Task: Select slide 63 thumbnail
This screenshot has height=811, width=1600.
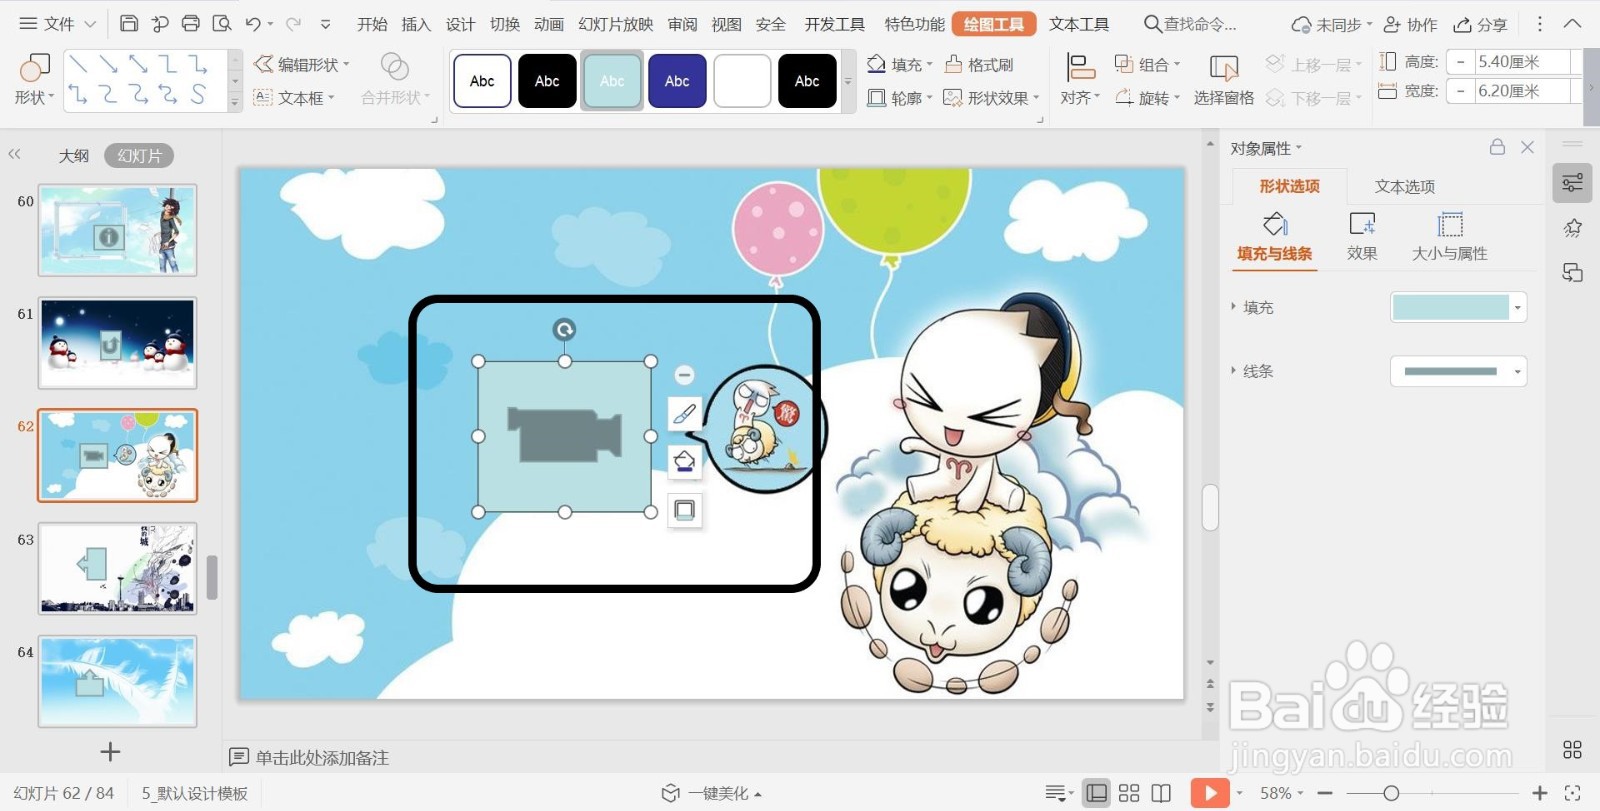Action: click(x=117, y=568)
